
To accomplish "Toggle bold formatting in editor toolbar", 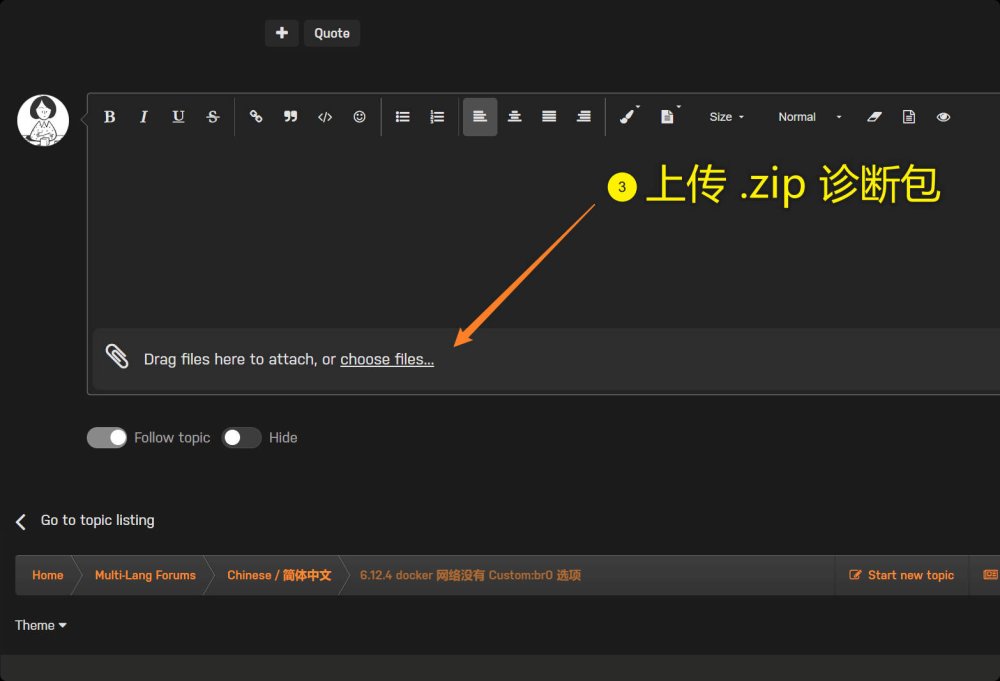I will point(110,117).
